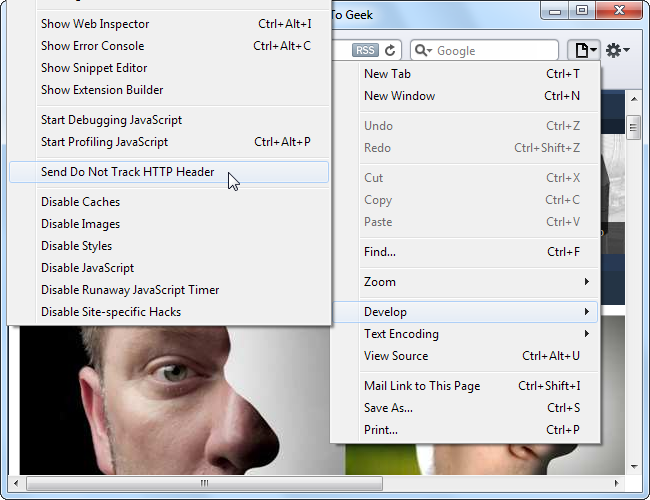Maximize the Safari window

pos(581,12)
